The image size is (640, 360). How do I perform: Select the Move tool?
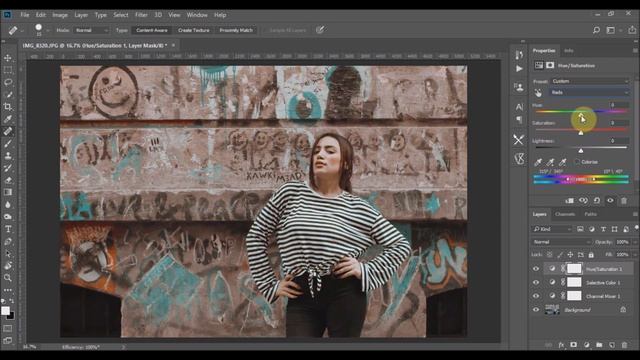click(8, 58)
